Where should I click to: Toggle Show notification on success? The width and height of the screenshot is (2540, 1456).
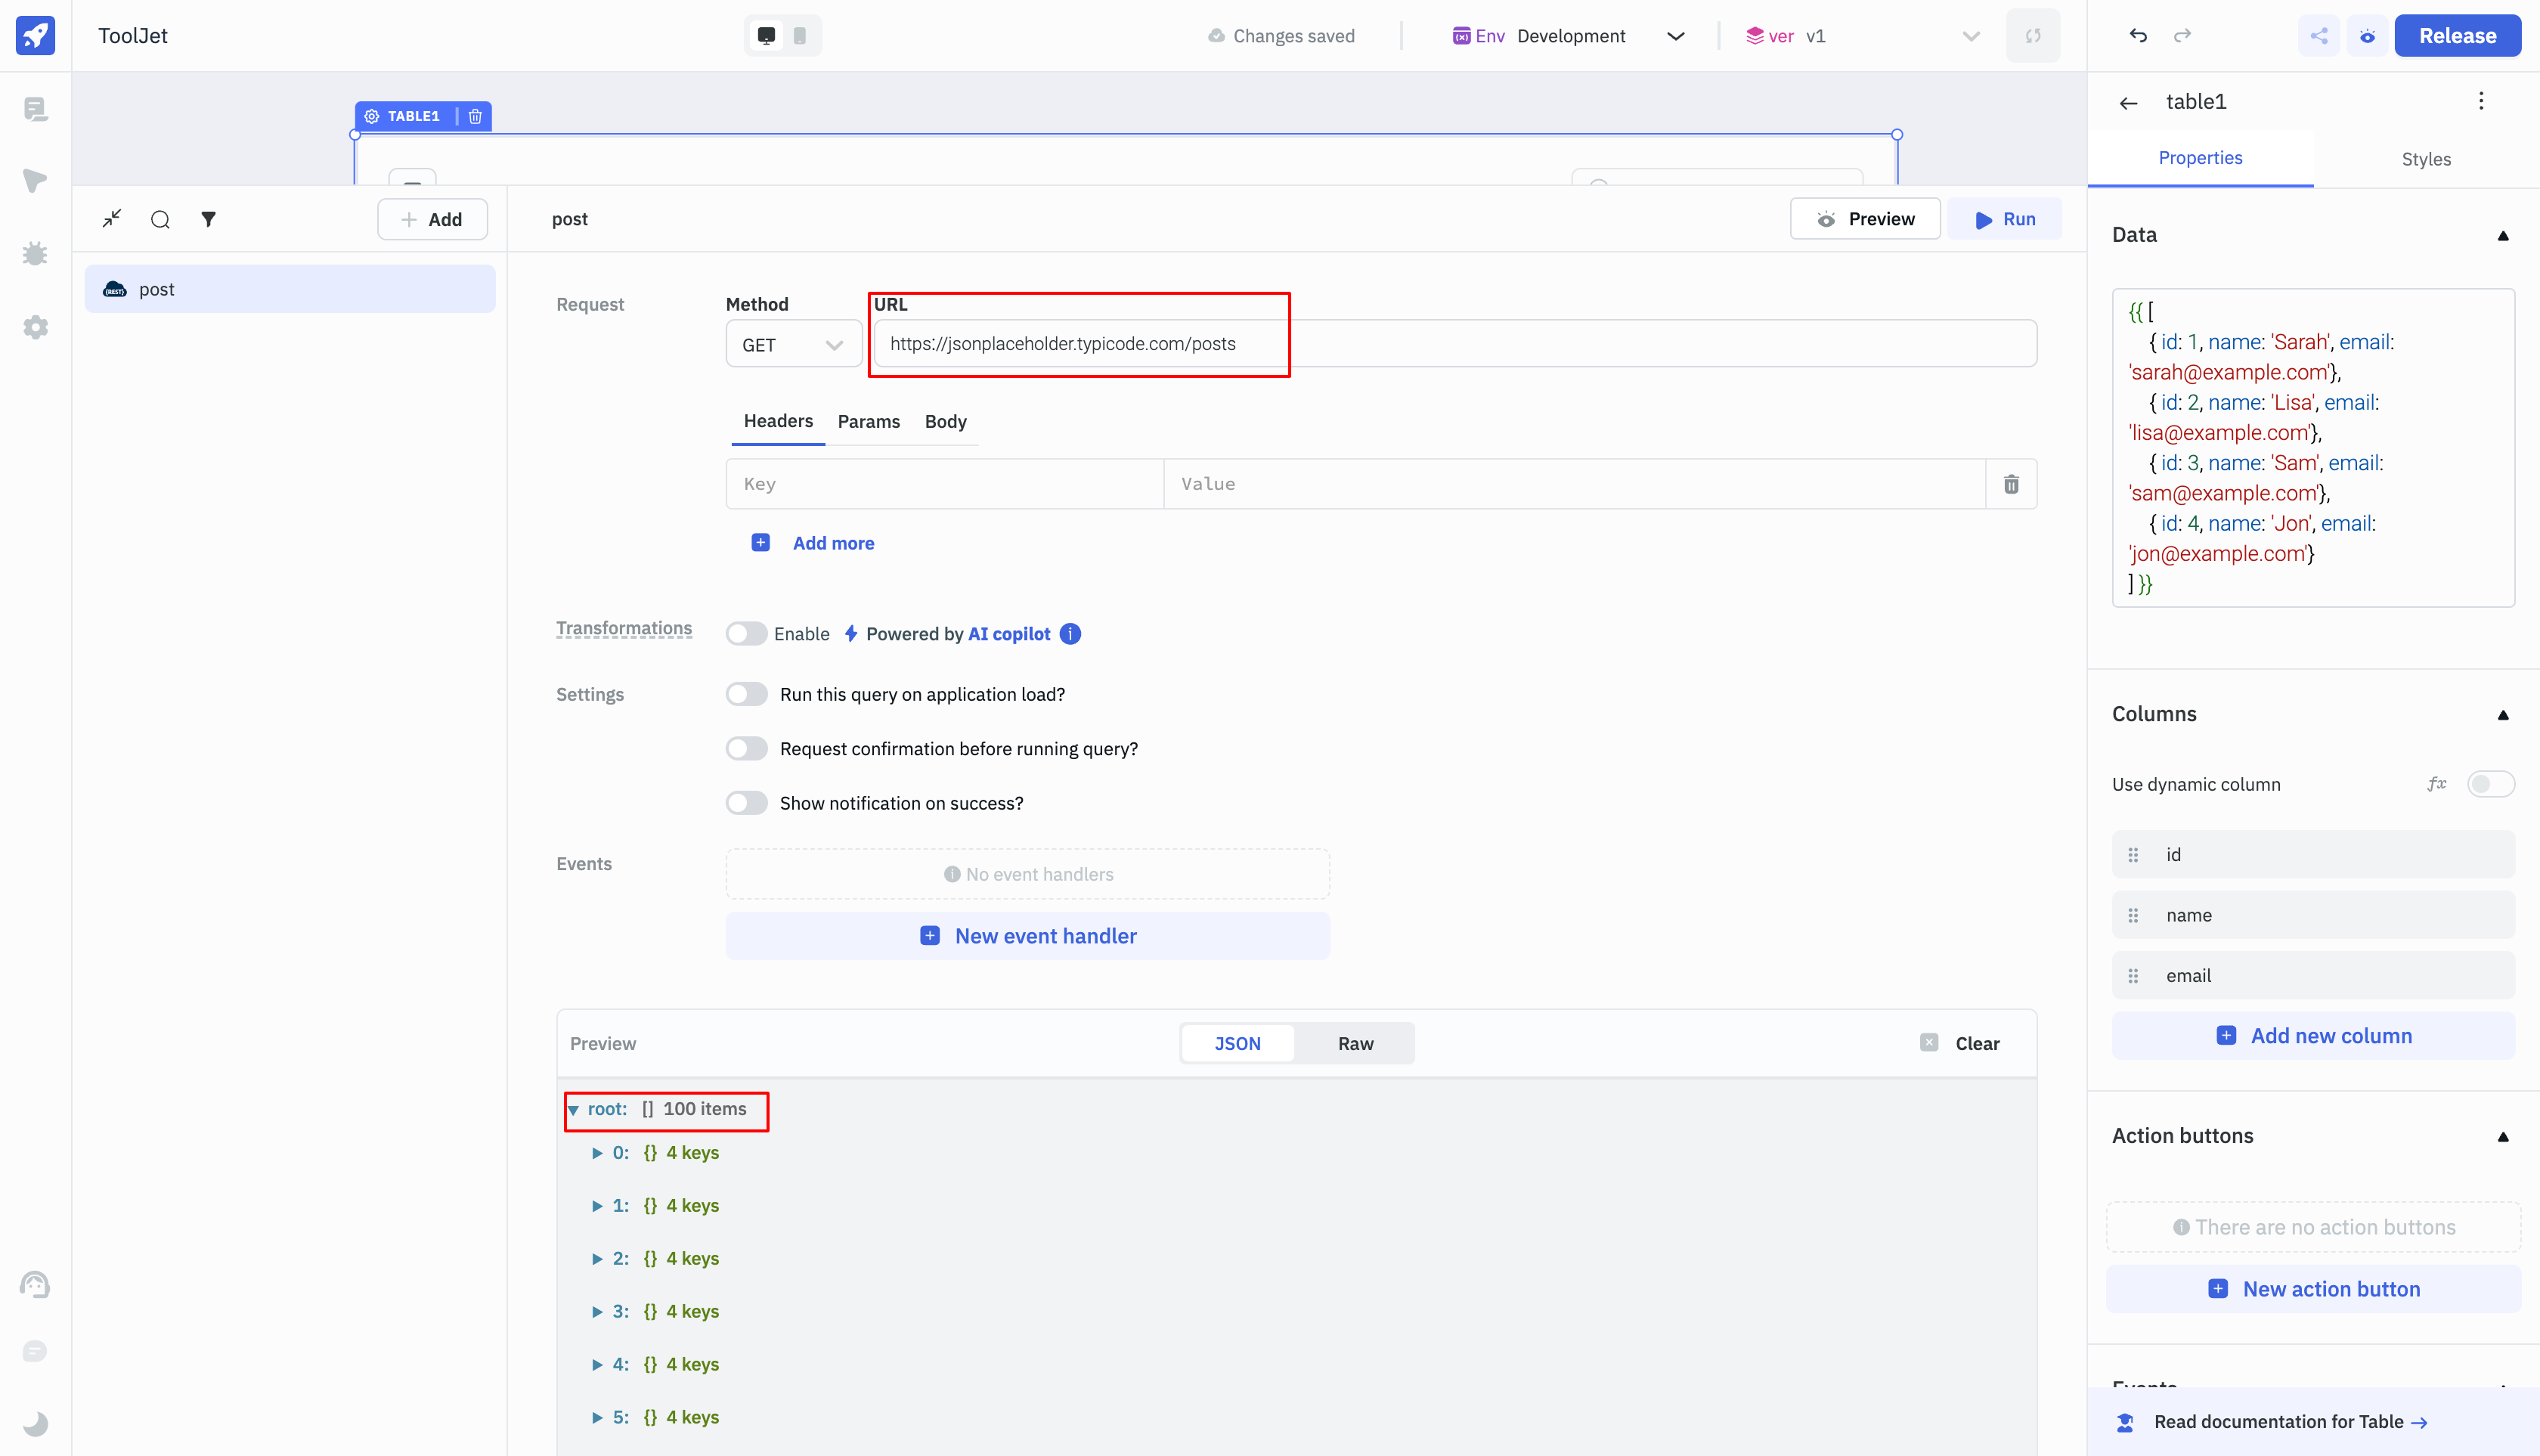point(748,802)
